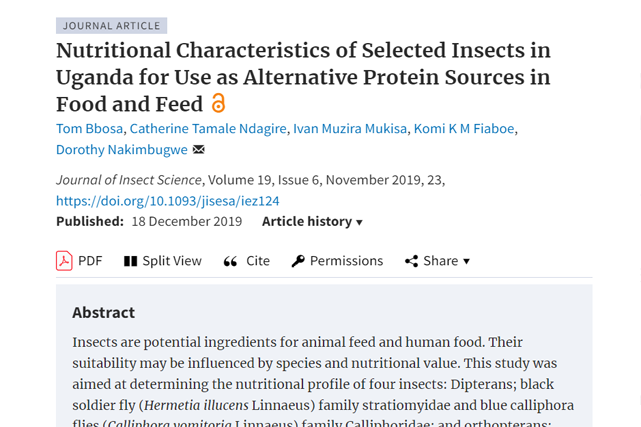
Task: Click the envelope icon beside Dorothy Nakimbugwe
Action: 199,150
